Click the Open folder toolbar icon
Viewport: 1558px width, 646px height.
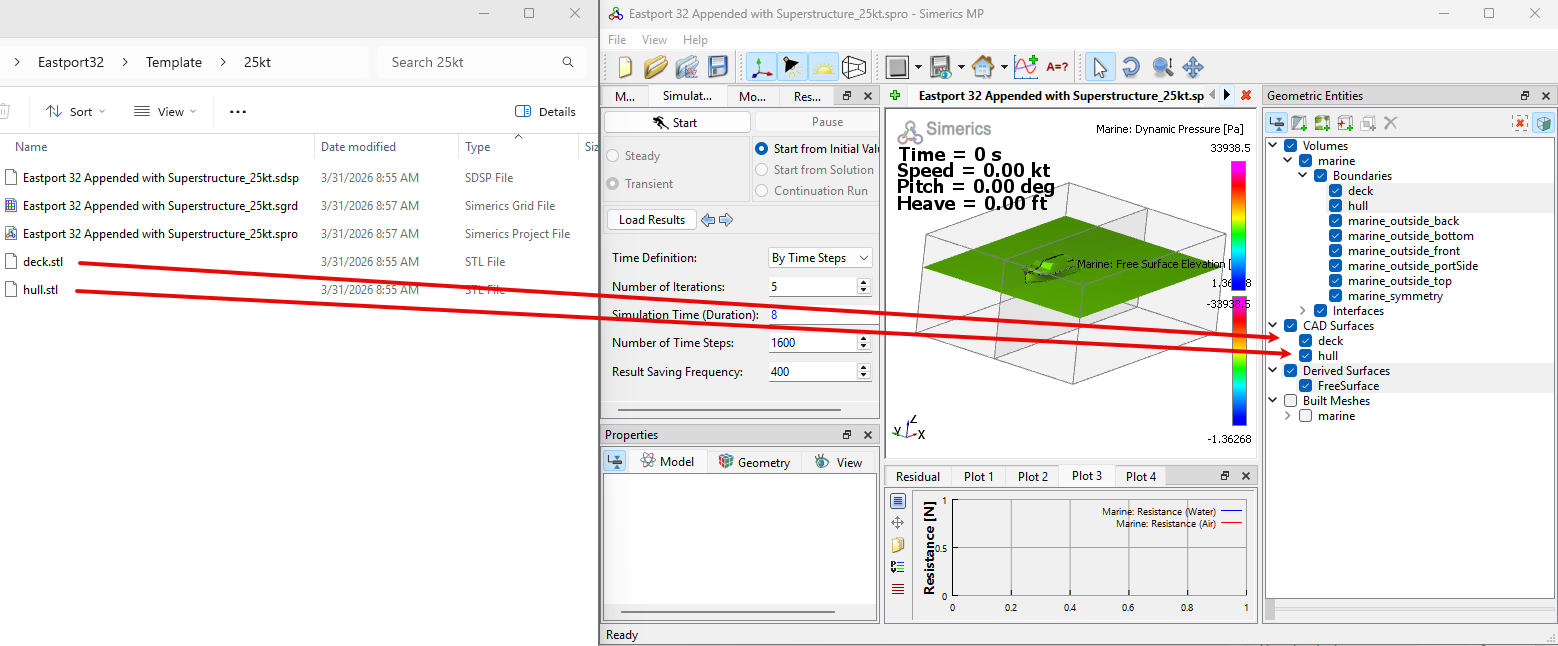coord(656,67)
